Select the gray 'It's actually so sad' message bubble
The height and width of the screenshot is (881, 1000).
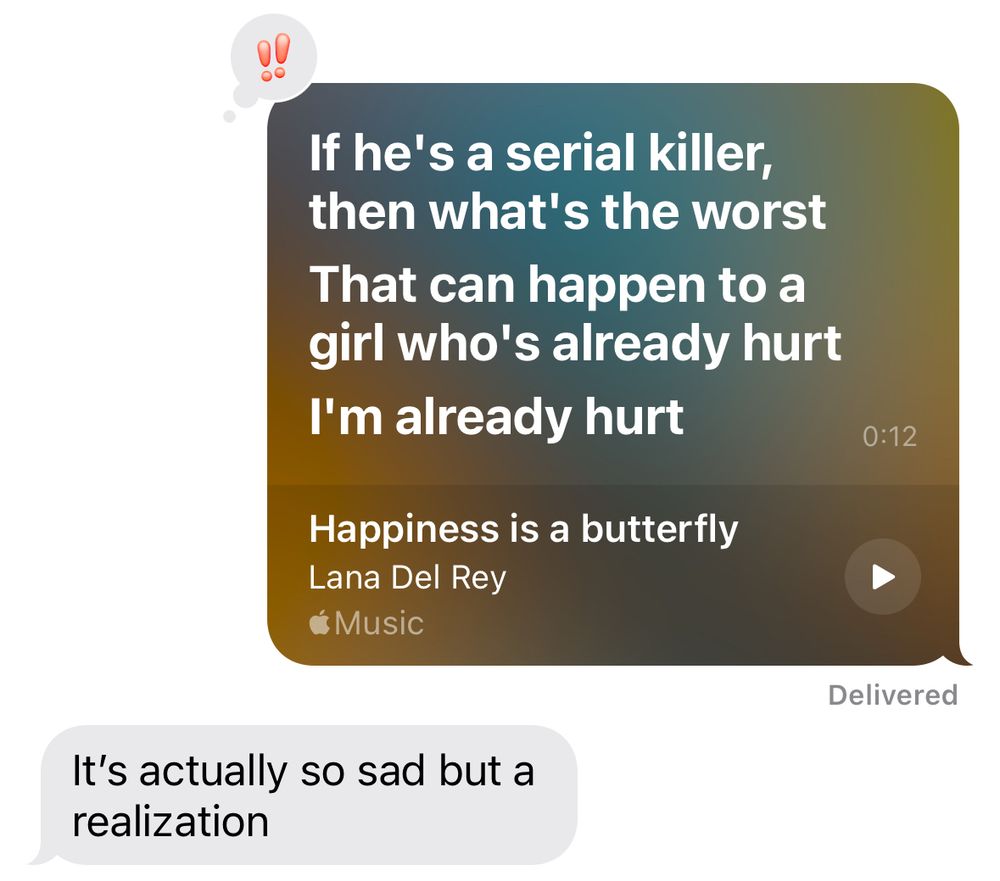[x=305, y=795]
